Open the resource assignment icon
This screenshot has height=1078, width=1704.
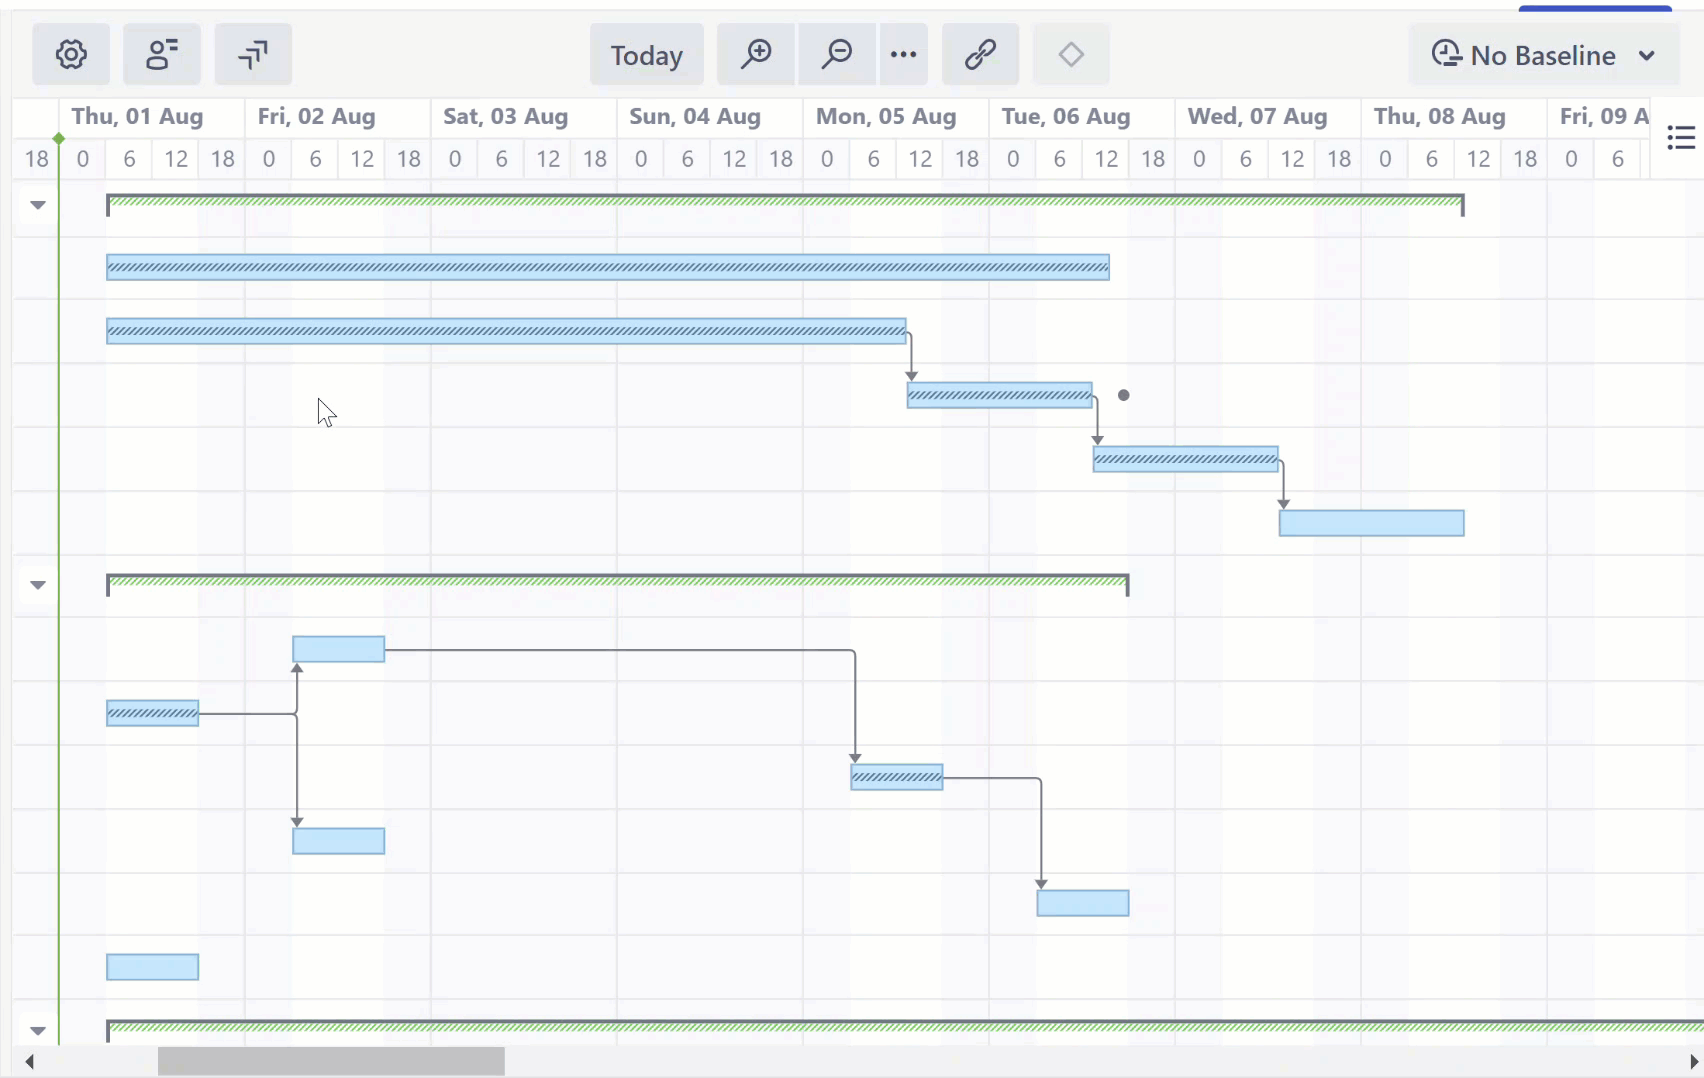click(162, 55)
